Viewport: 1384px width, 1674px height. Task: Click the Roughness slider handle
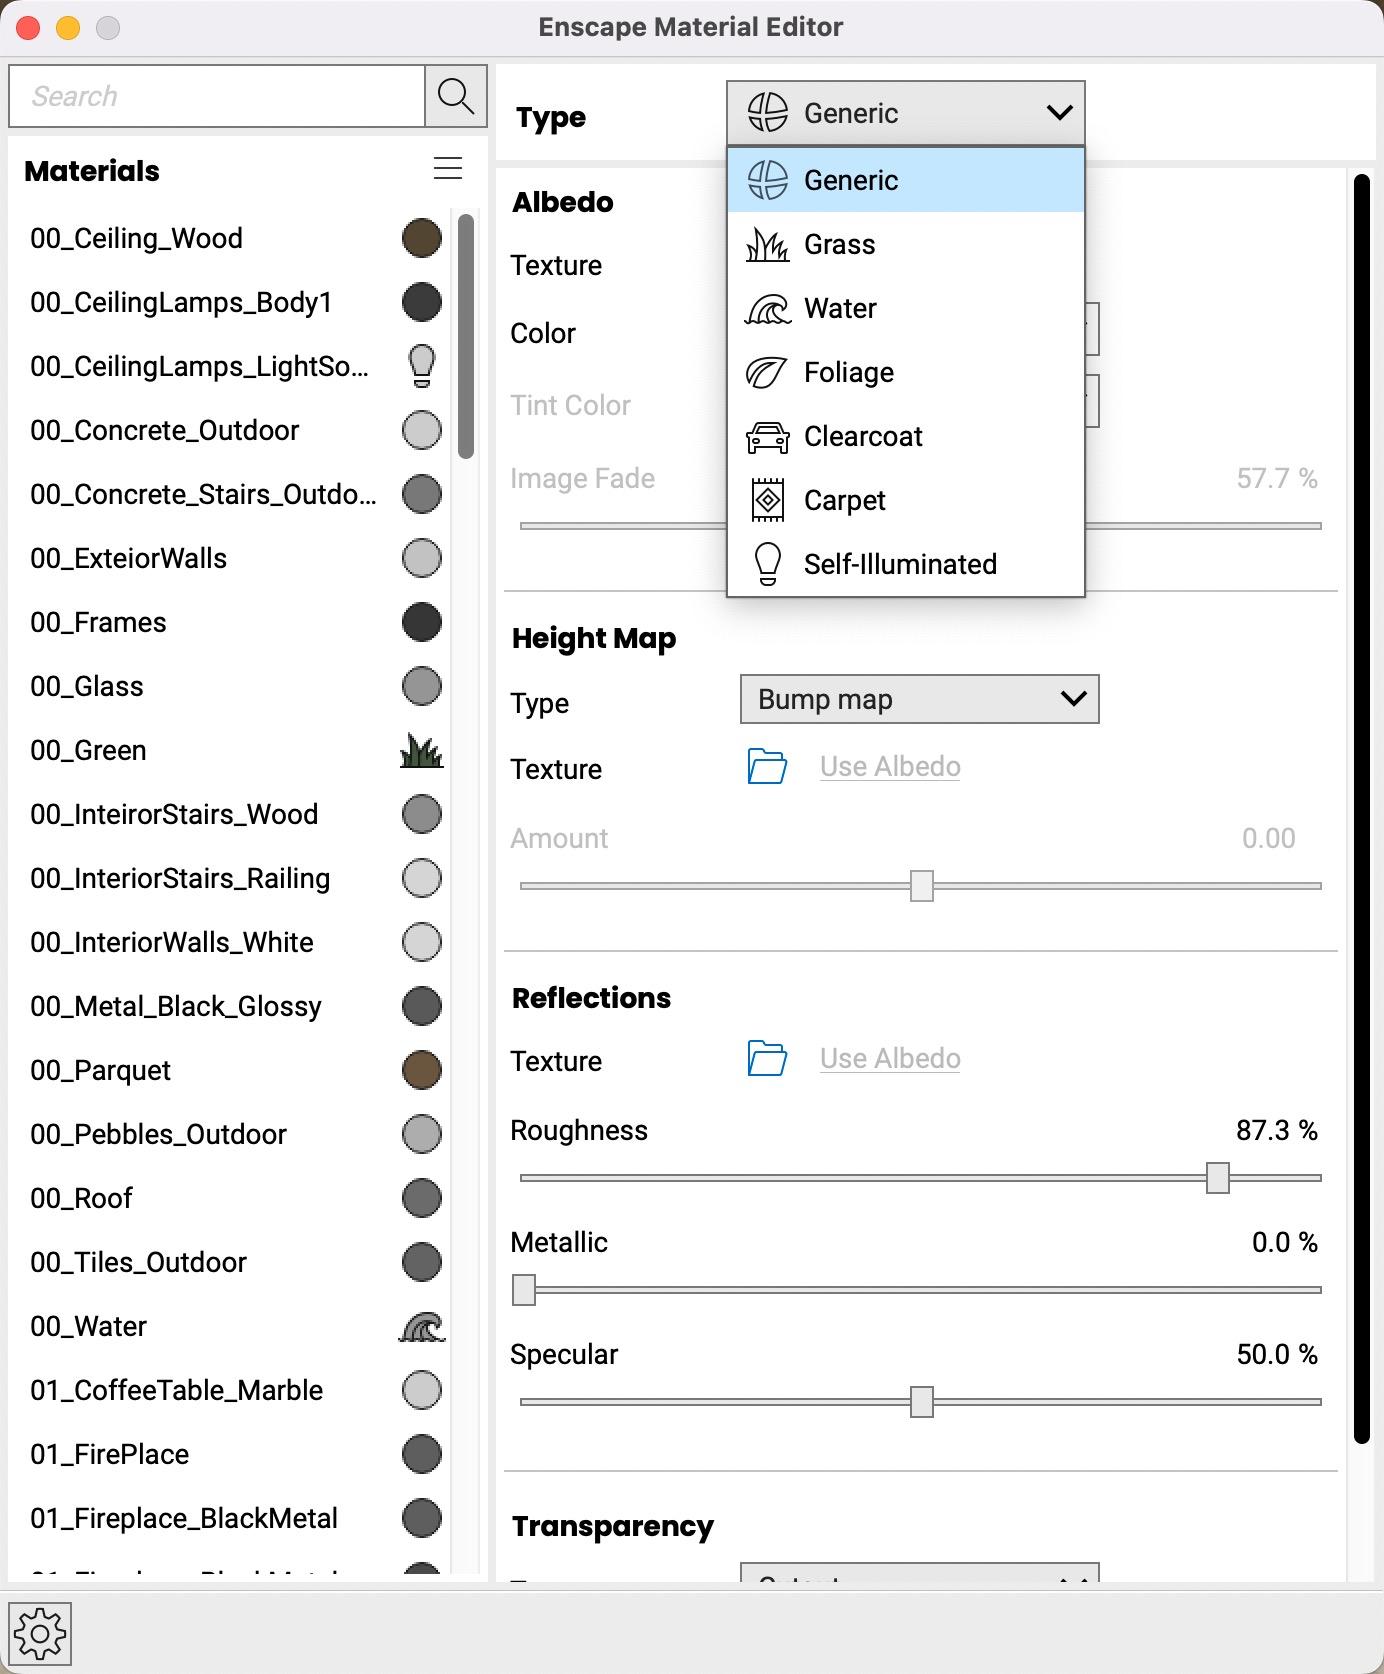click(1217, 1178)
